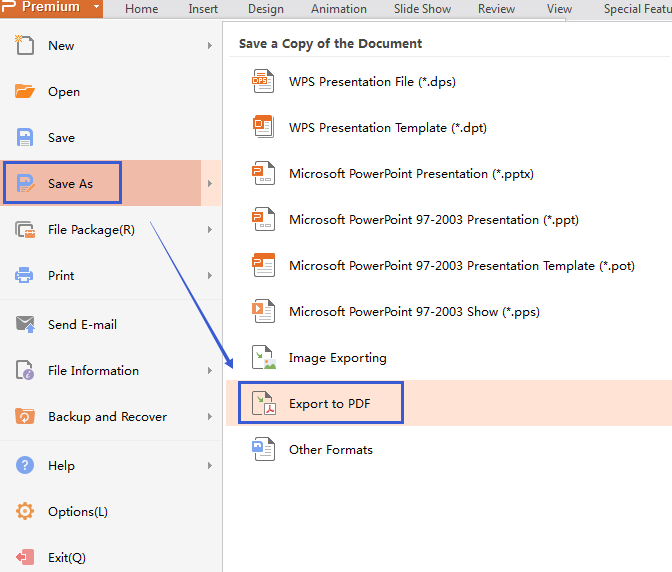Open the Special Features tab

637,9
